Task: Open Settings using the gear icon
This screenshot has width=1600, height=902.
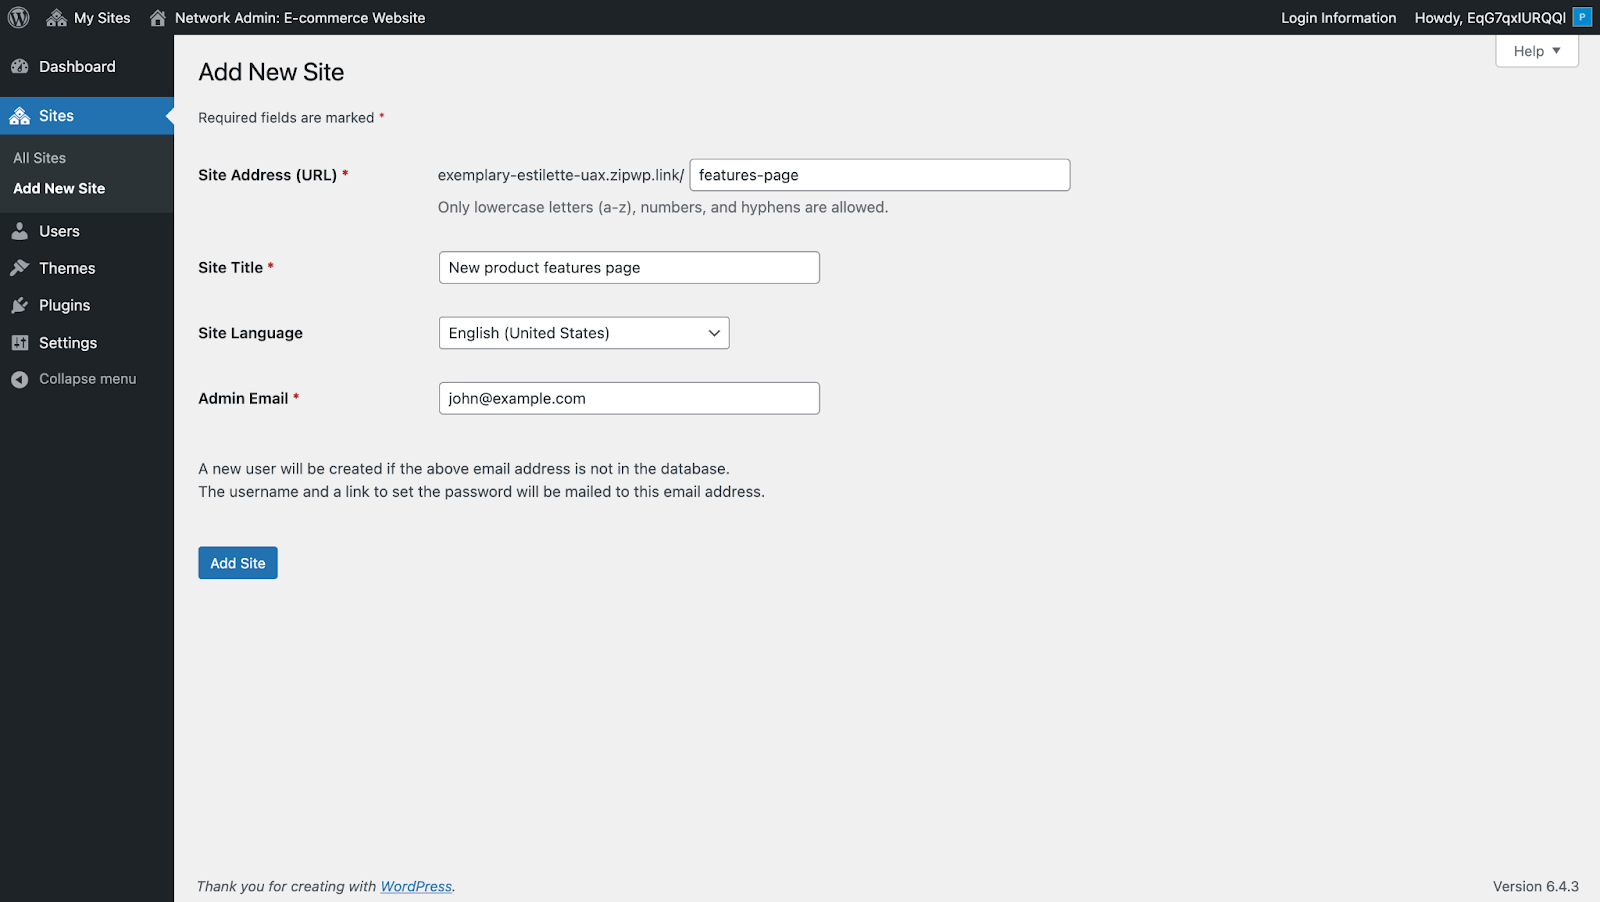Action: (21, 342)
